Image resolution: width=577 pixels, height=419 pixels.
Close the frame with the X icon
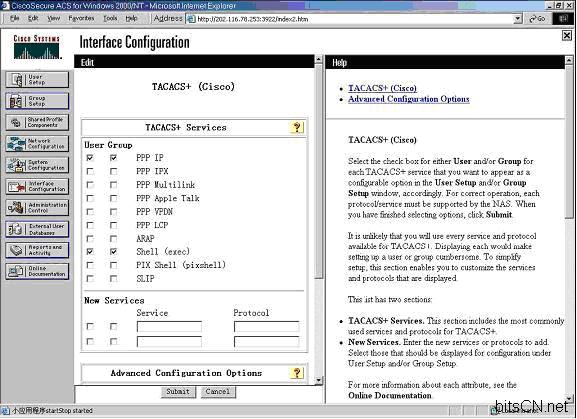(567, 35)
